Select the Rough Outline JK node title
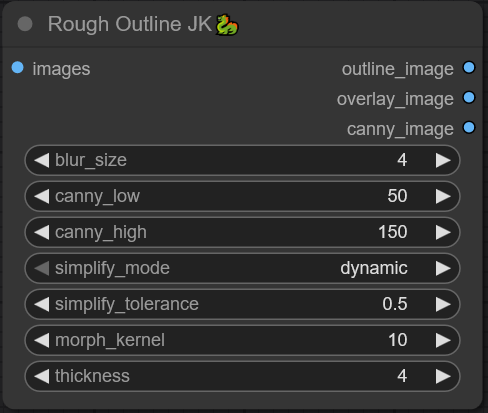Screen dimensions: 488x413 (x=130, y=24)
